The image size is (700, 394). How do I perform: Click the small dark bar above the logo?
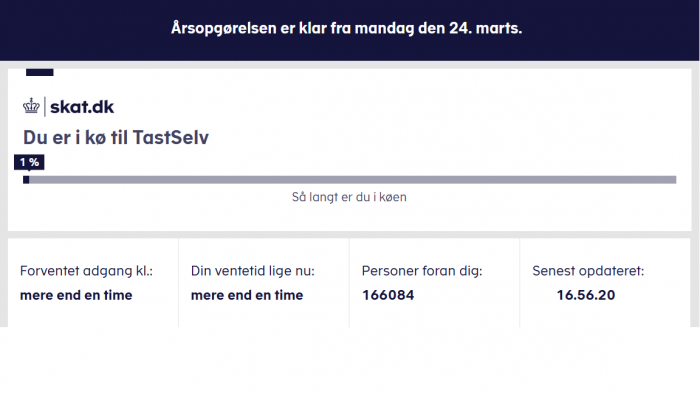(x=40, y=72)
